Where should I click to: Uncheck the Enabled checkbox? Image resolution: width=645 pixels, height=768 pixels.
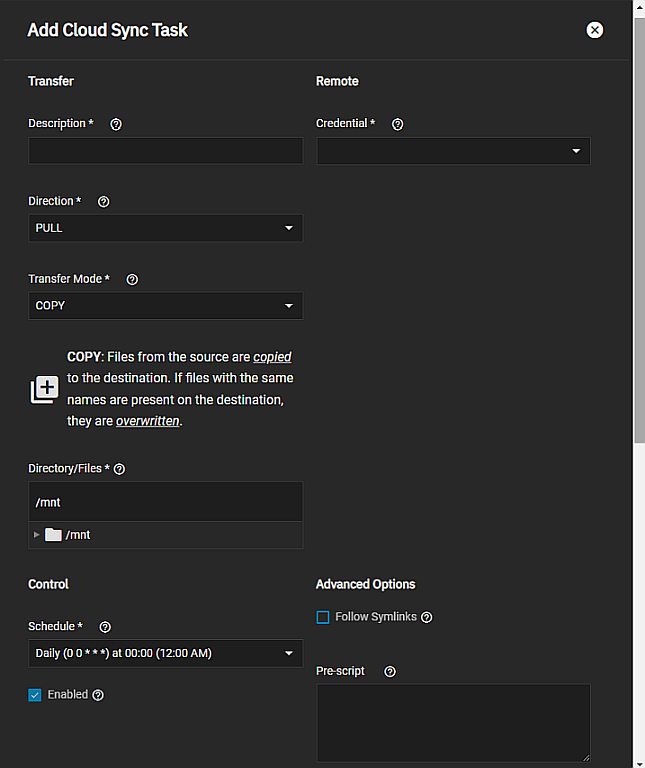click(35, 695)
